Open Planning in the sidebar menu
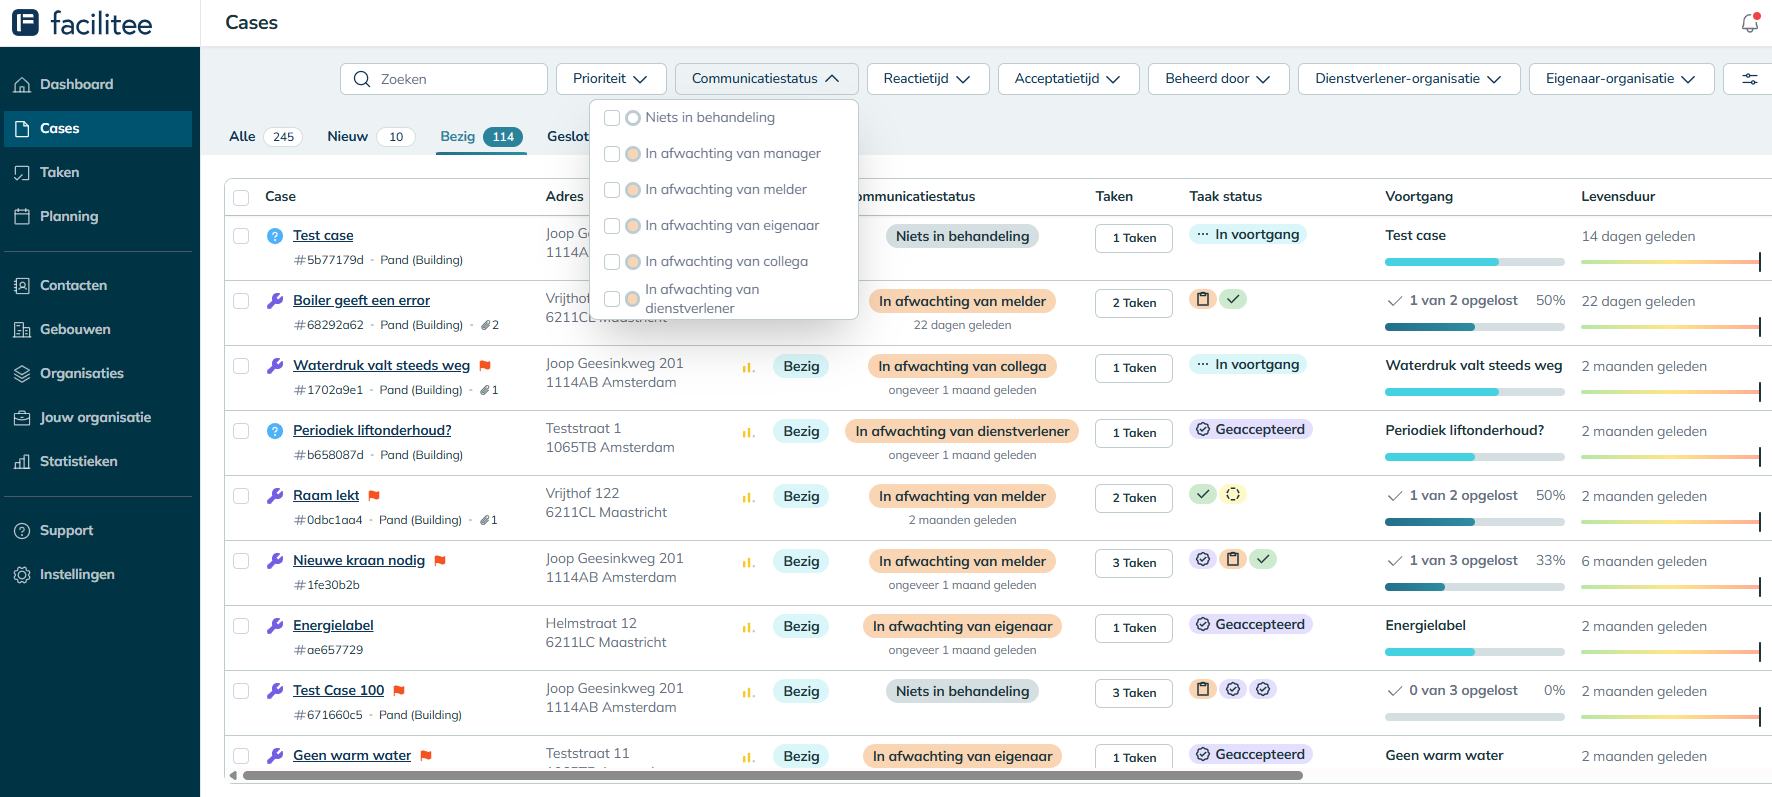This screenshot has height=797, width=1772. pyautogui.click(x=69, y=217)
